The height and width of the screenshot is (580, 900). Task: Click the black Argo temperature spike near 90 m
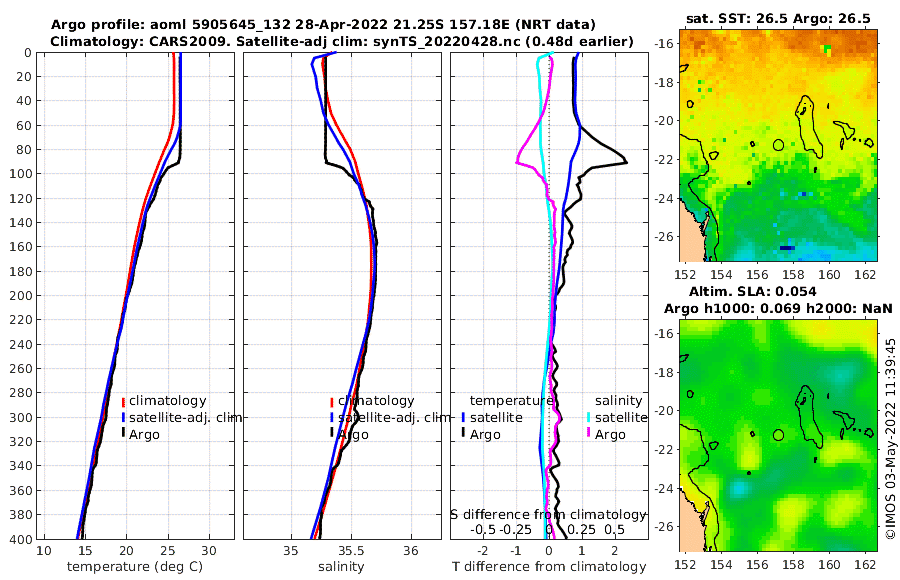[x=623, y=161]
